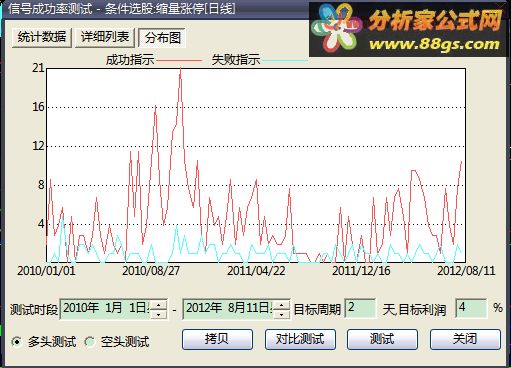Click the flower logo icon in banner
511x368 pixels.
click(x=336, y=27)
